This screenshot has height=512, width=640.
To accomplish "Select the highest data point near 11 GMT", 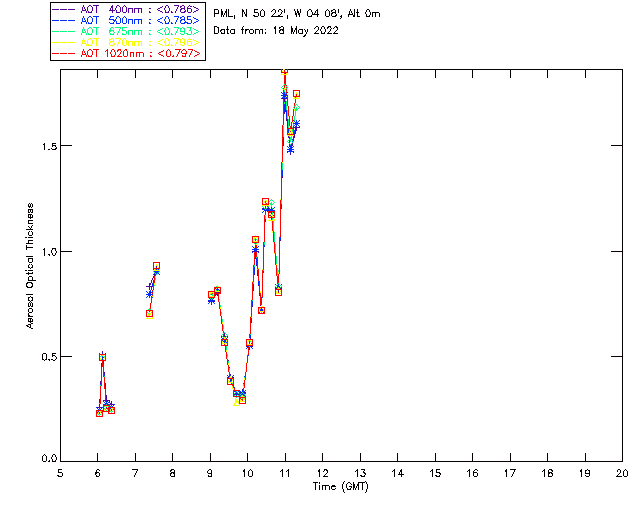I will (x=285, y=71).
